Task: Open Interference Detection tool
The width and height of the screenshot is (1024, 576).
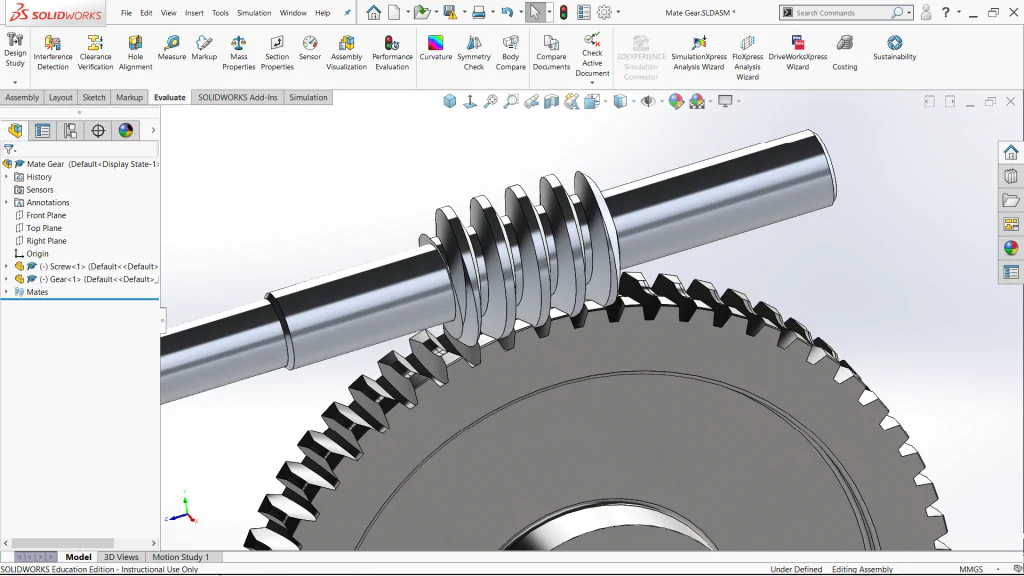Action: tap(53, 52)
